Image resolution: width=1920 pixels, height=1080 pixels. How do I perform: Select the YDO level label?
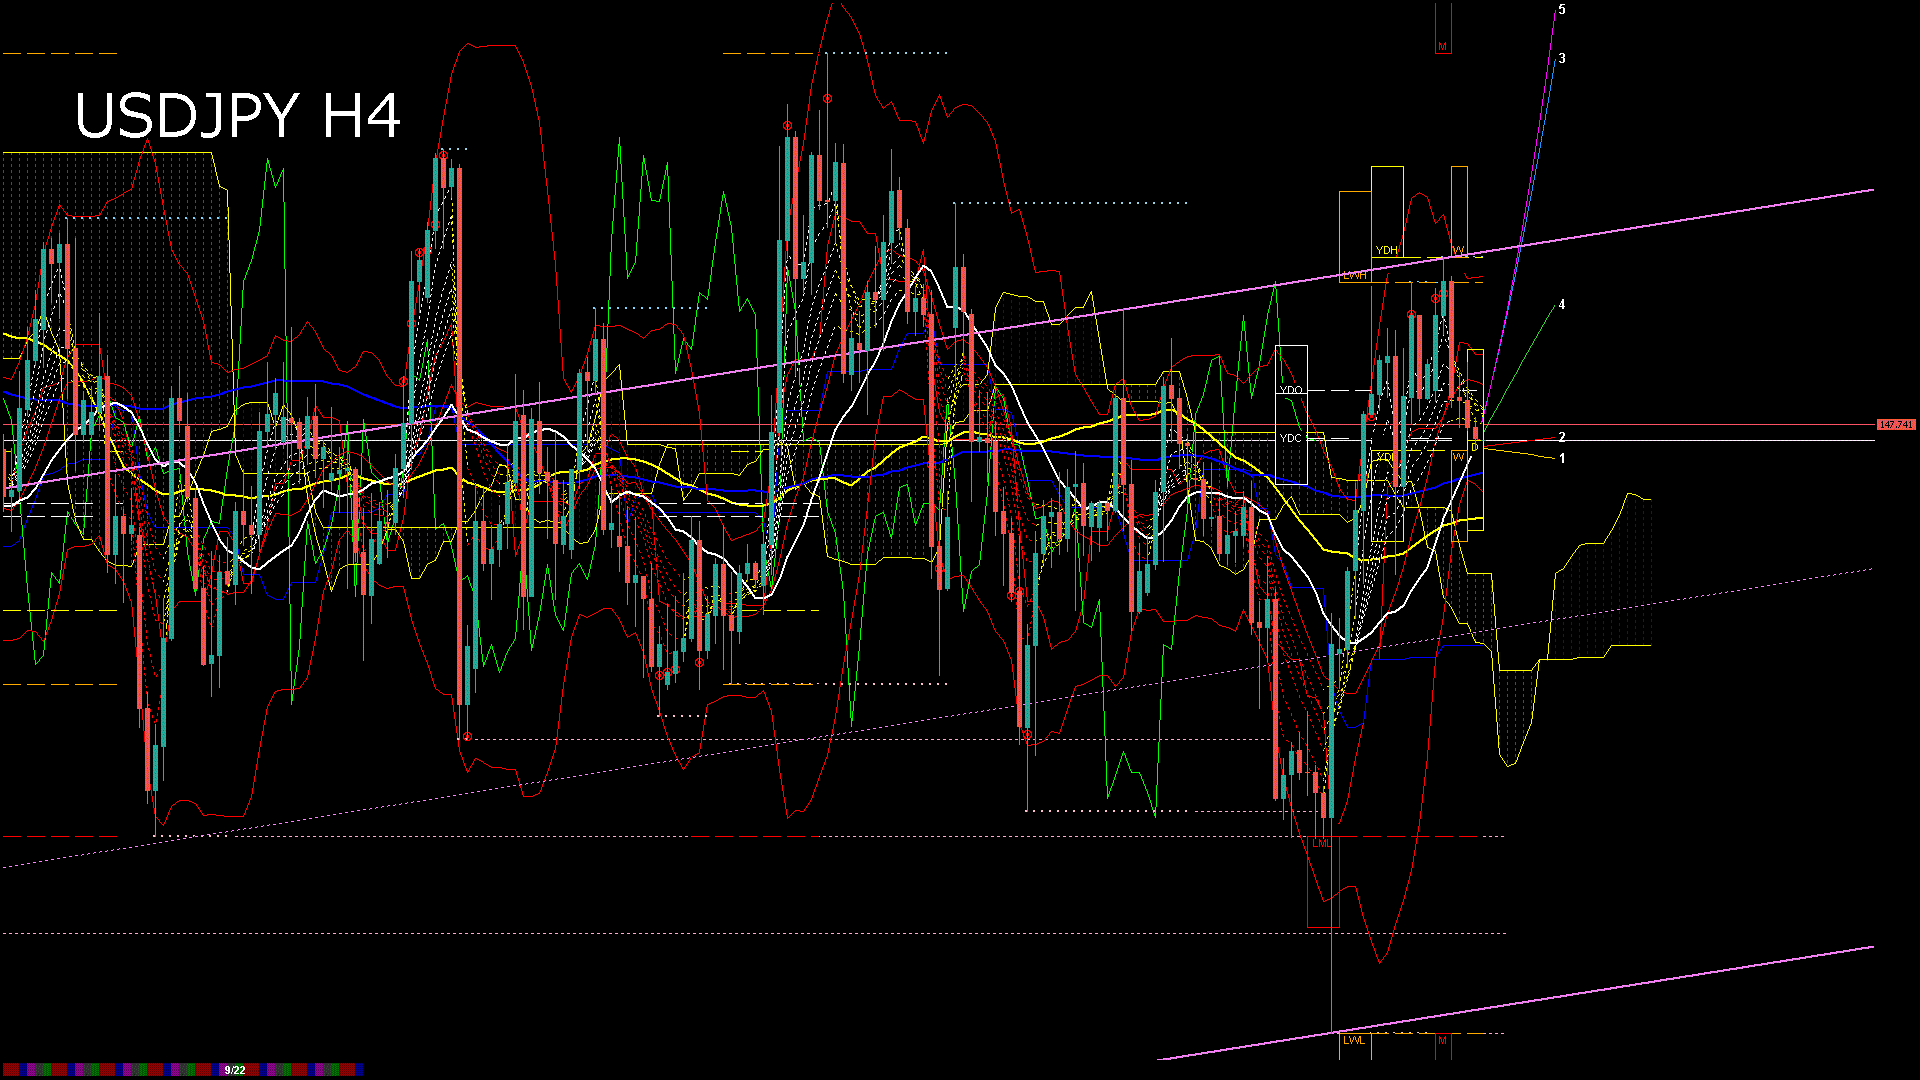coord(1291,390)
